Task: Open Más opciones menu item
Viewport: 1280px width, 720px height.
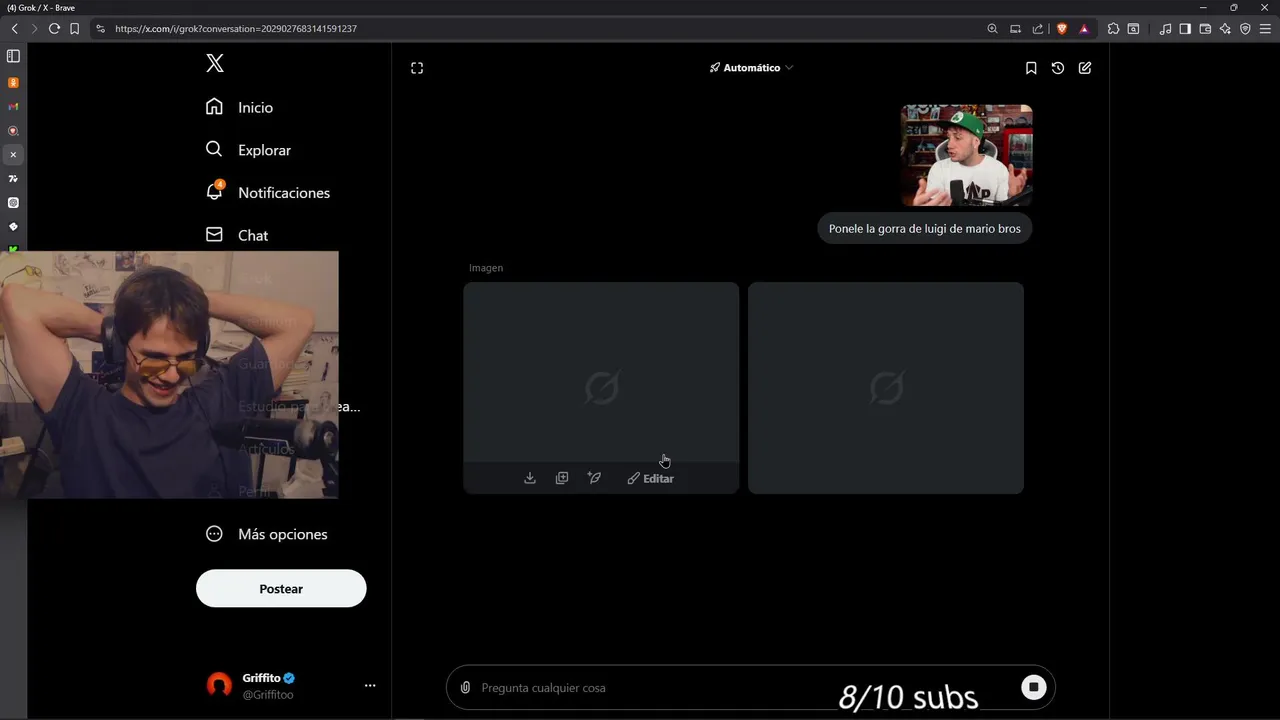Action: click(x=266, y=534)
